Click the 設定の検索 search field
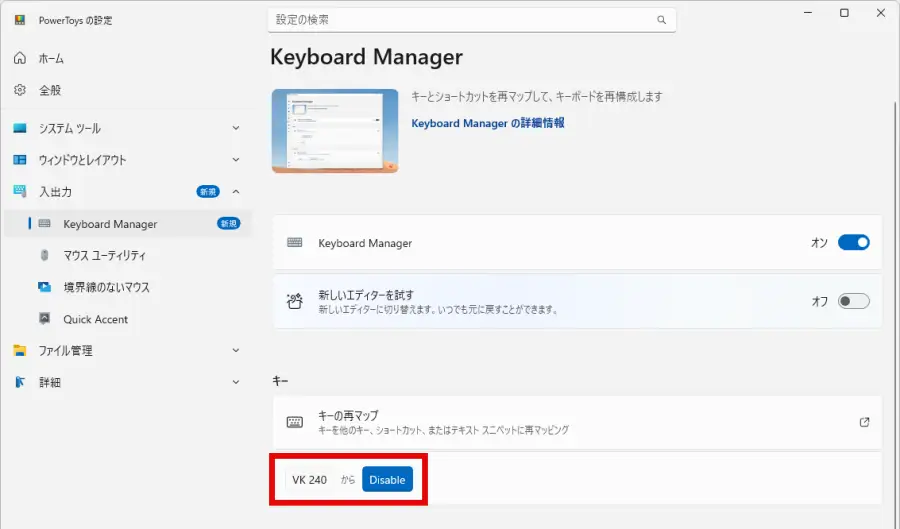 (x=472, y=20)
